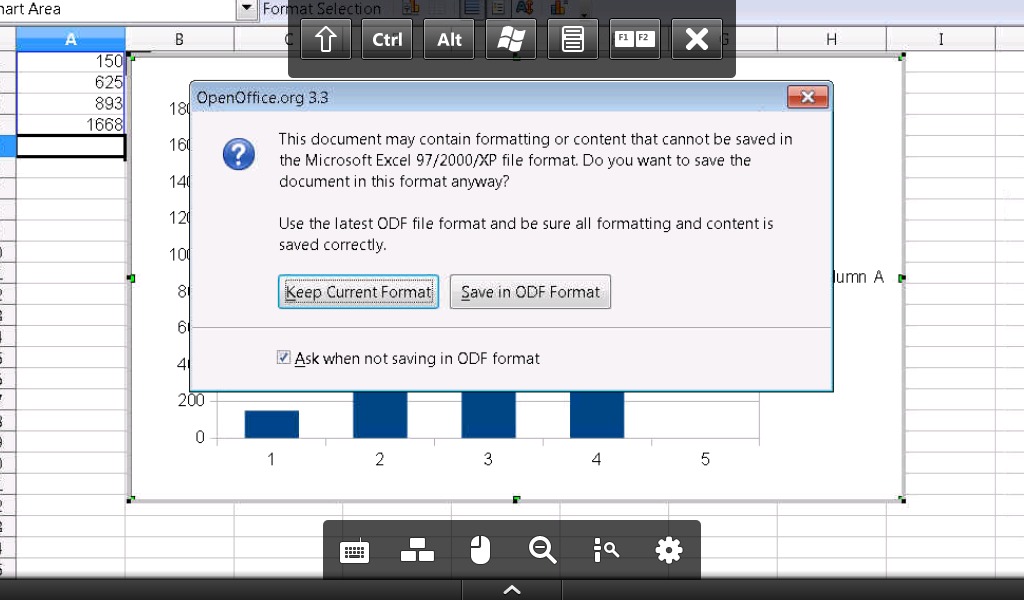Viewport: 1024px width, 600px height.
Task: Tap the context menu key button
Action: click(x=573, y=40)
